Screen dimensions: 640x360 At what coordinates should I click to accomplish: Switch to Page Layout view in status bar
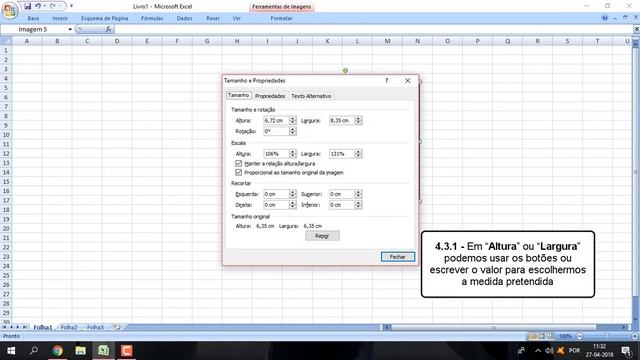click(542, 336)
